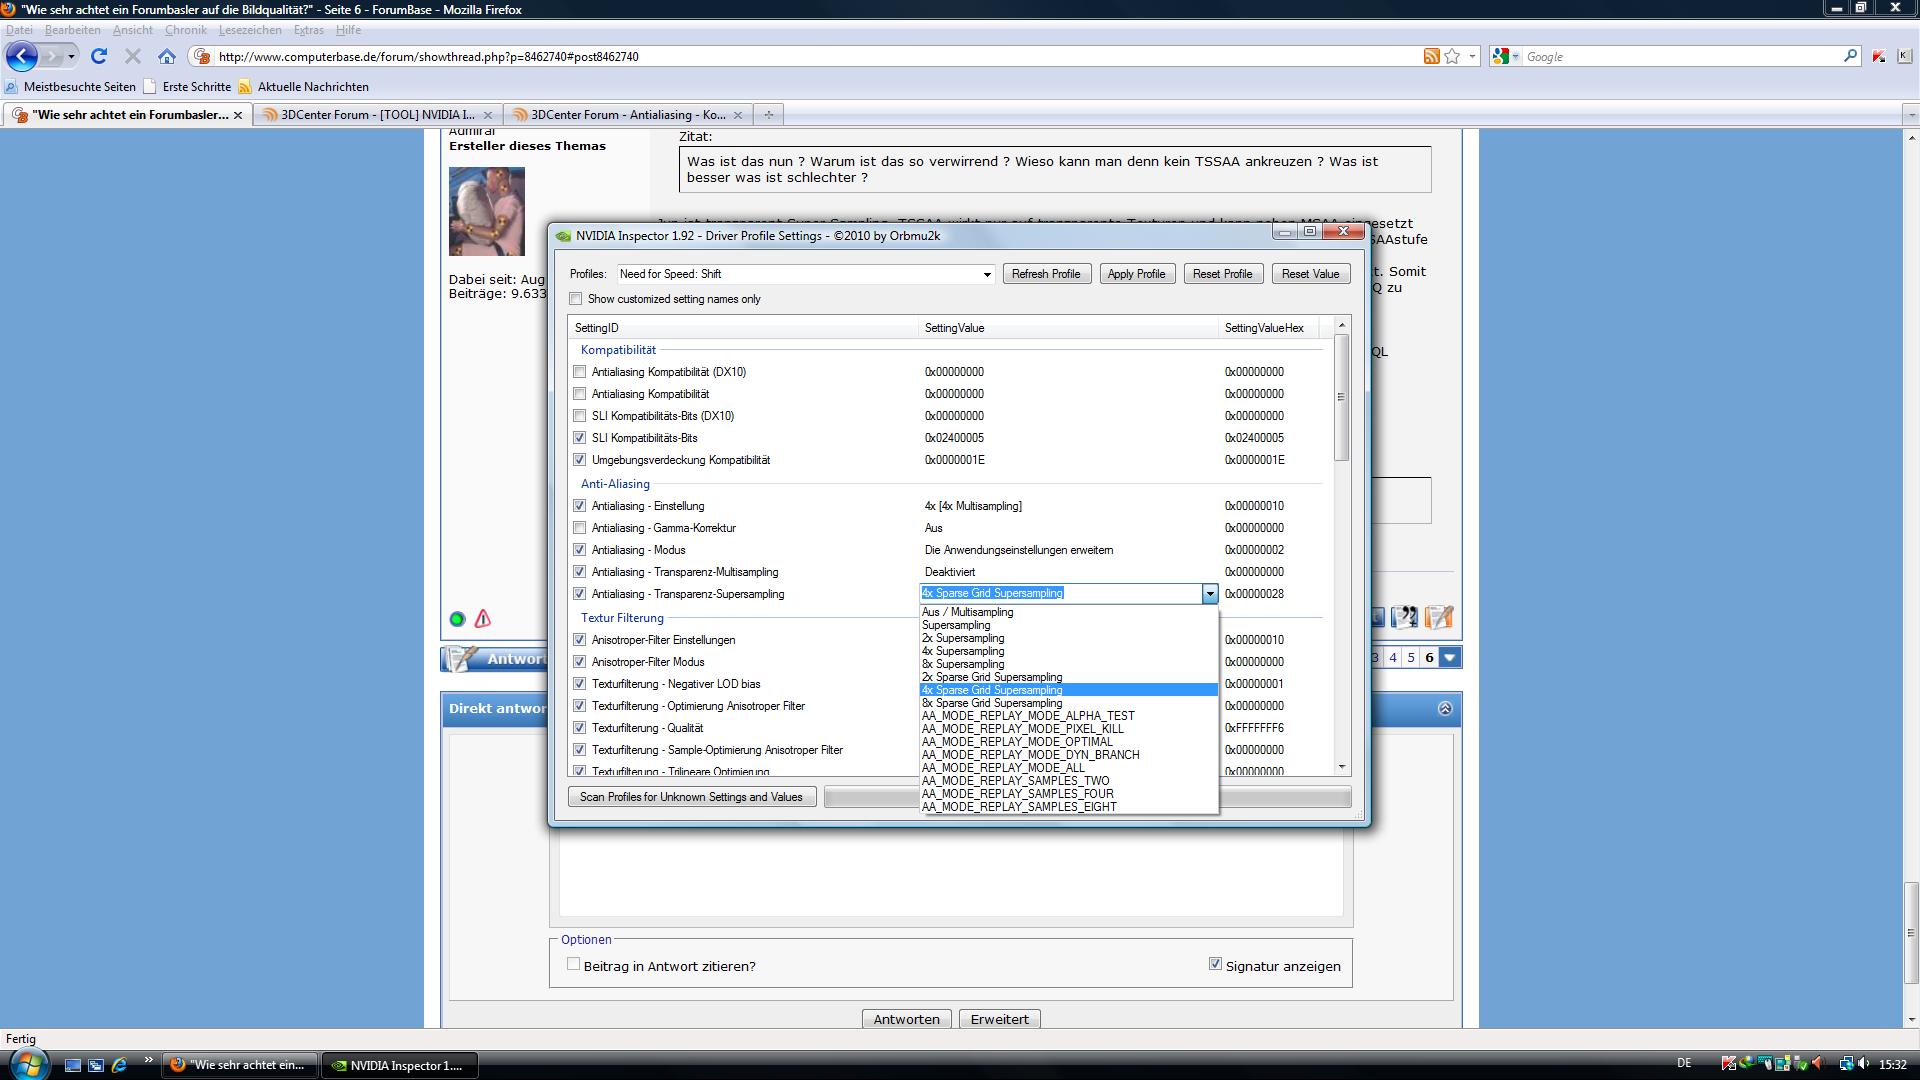Screen dimensions: 1920x1080
Task: Click the Firefox back arrow button
Action: pyautogui.click(x=22, y=57)
